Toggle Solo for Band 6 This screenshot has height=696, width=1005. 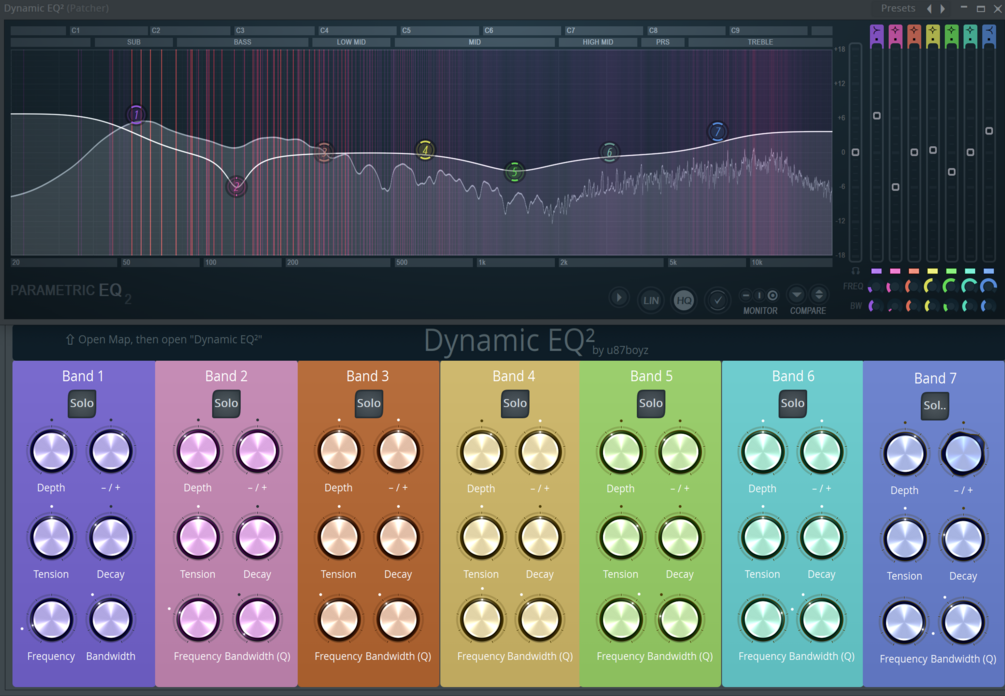792,404
